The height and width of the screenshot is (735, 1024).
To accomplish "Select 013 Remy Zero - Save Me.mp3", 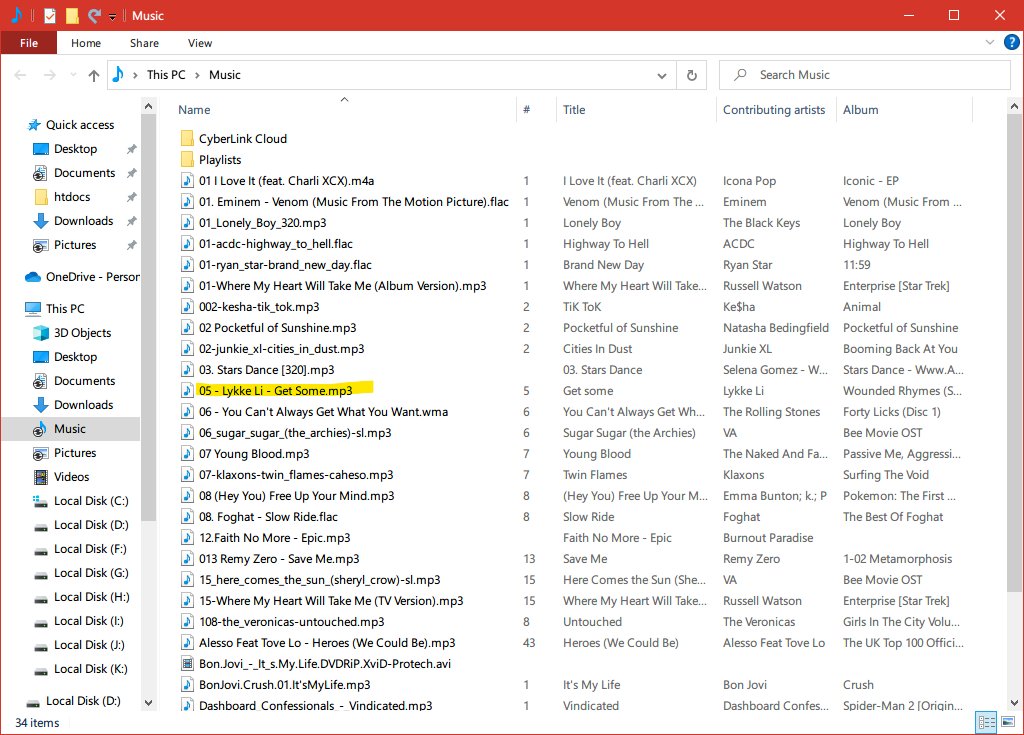I will pos(279,559).
